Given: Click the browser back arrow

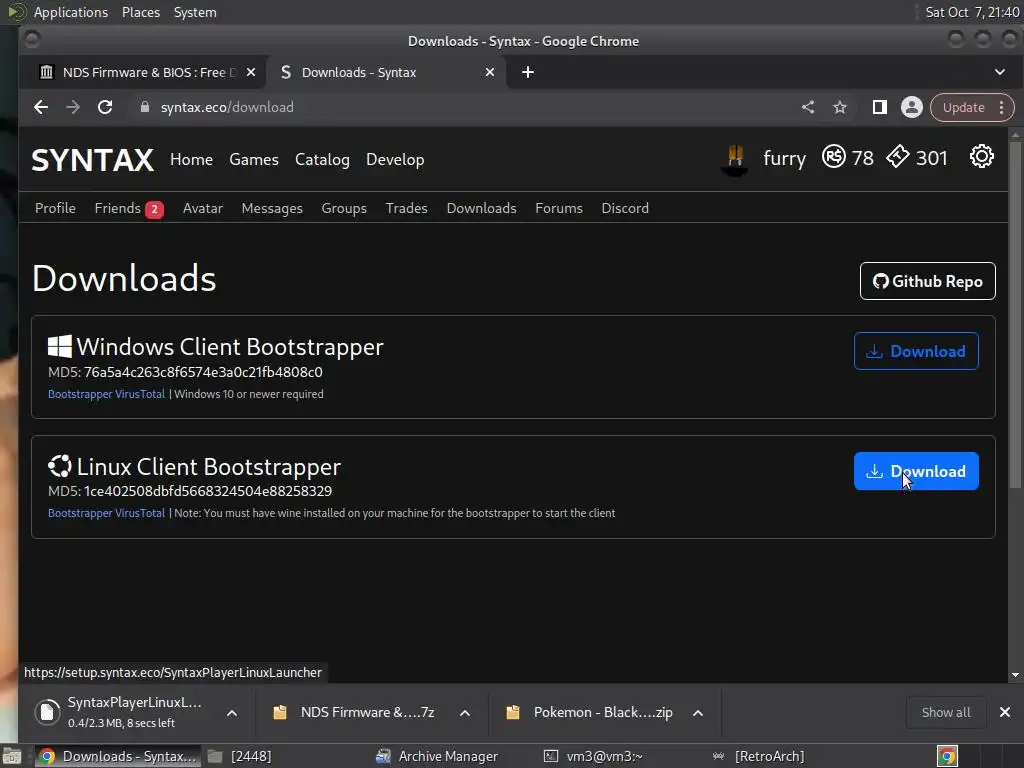Looking at the screenshot, I should pyautogui.click(x=40, y=107).
